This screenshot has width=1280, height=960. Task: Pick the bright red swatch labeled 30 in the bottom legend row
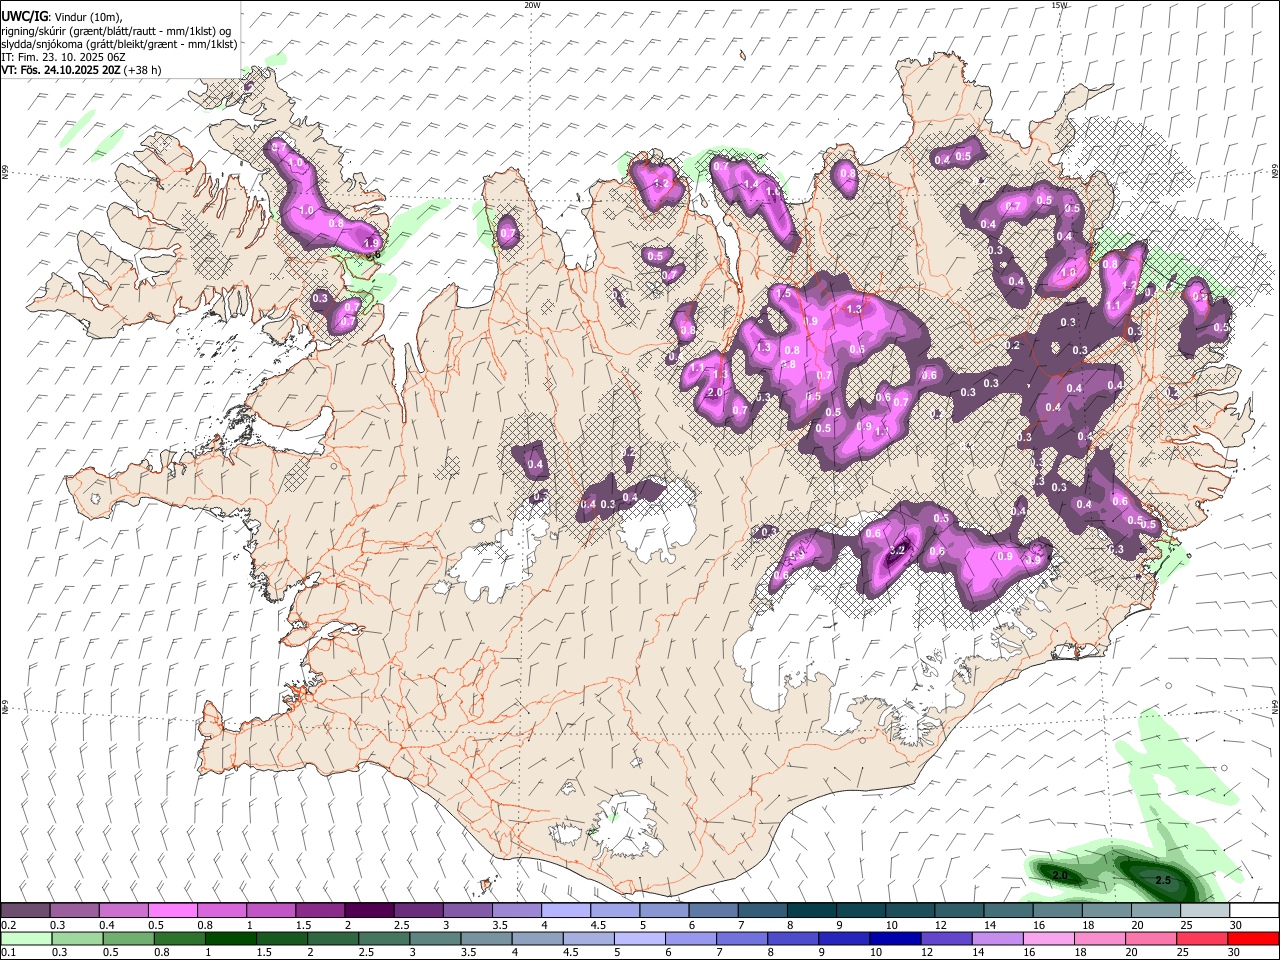1253,939
